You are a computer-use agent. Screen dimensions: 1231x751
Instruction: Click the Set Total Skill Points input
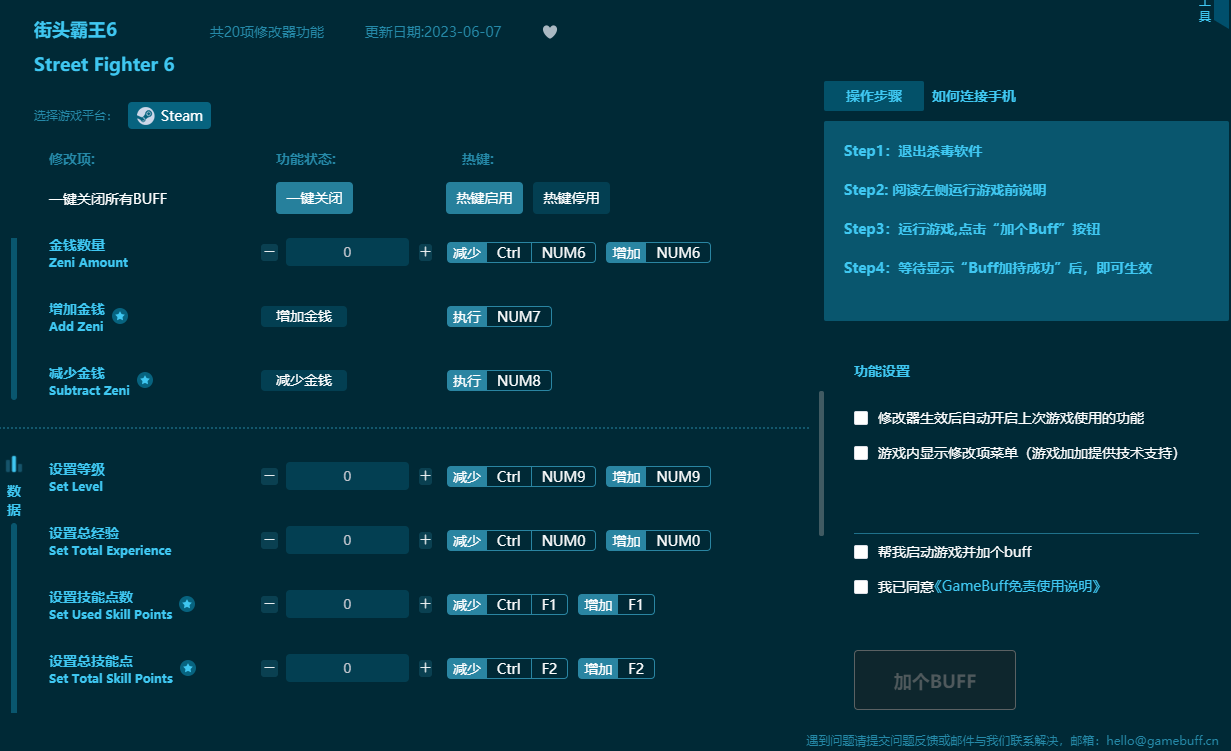(x=347, y=669)
